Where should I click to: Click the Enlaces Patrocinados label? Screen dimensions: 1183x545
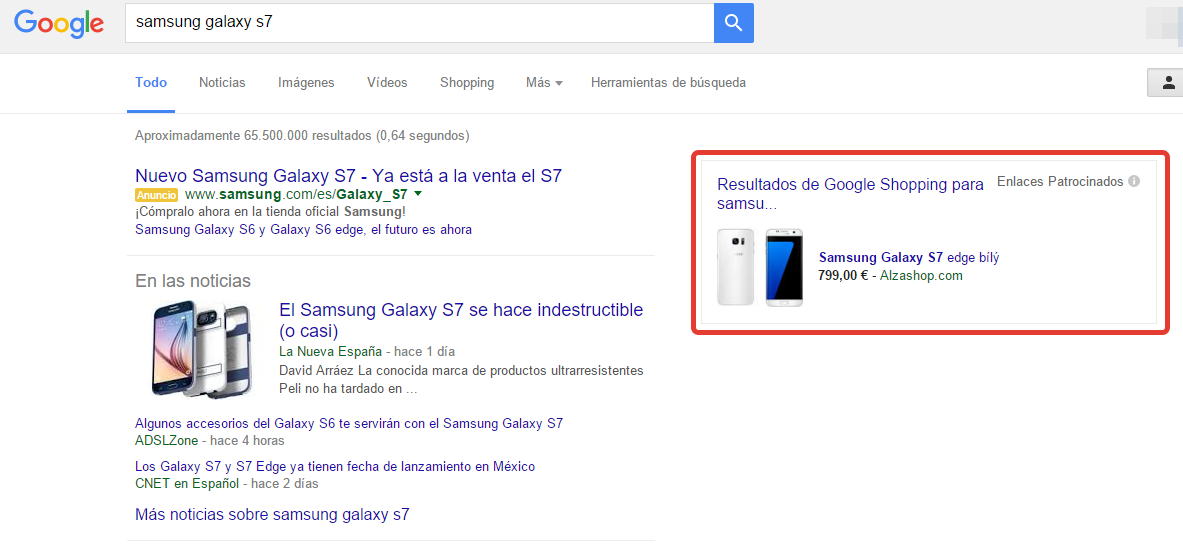(x=1060, y=182)
